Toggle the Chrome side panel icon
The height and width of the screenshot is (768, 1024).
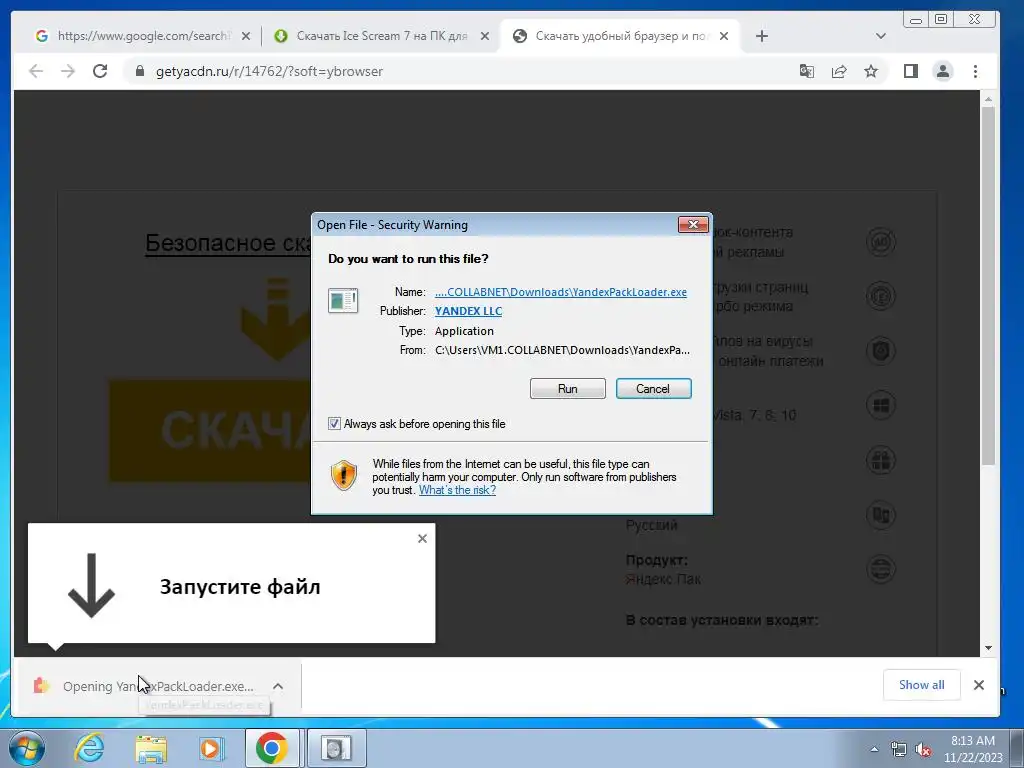pyautogui.click(x=911, y=71)
